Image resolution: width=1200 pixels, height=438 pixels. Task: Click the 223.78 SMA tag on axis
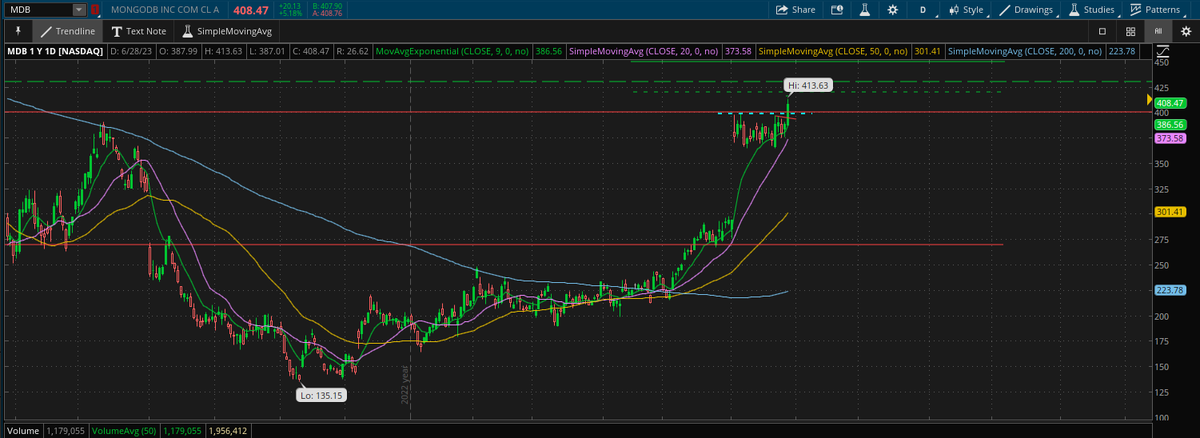(x=1169, y=290)
